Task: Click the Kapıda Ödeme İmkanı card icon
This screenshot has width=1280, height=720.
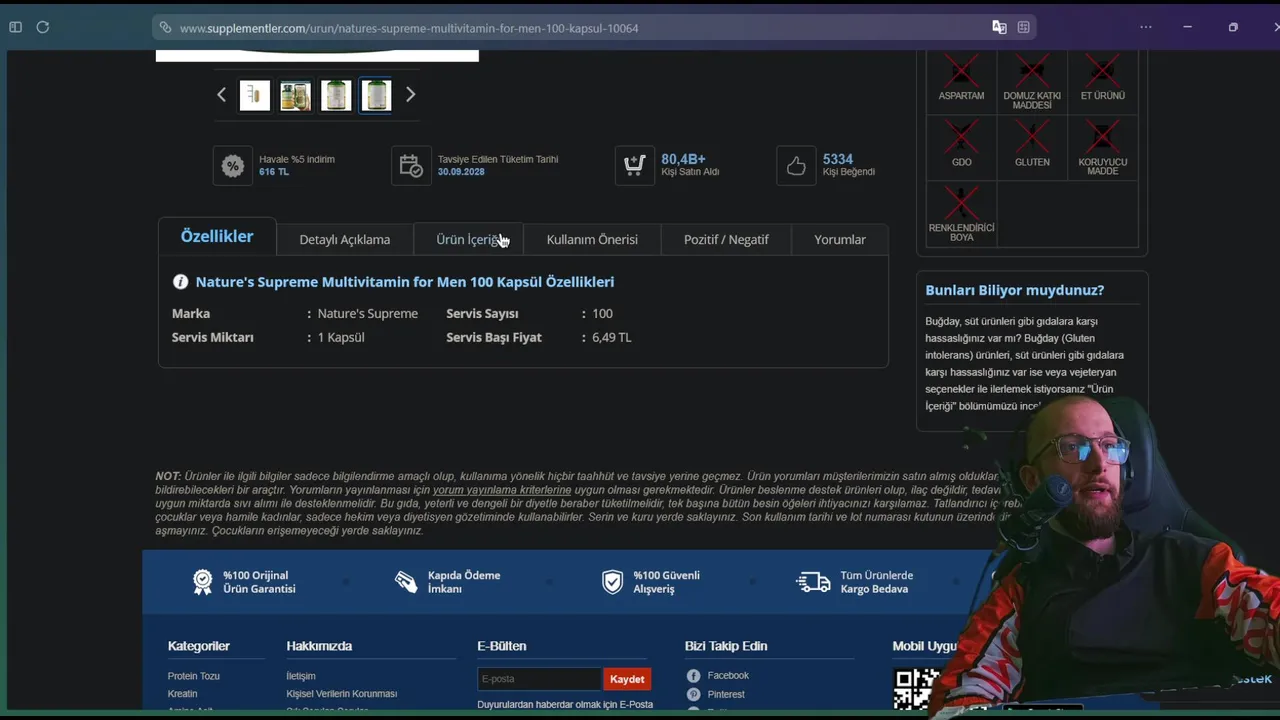Action: [406, 582]
